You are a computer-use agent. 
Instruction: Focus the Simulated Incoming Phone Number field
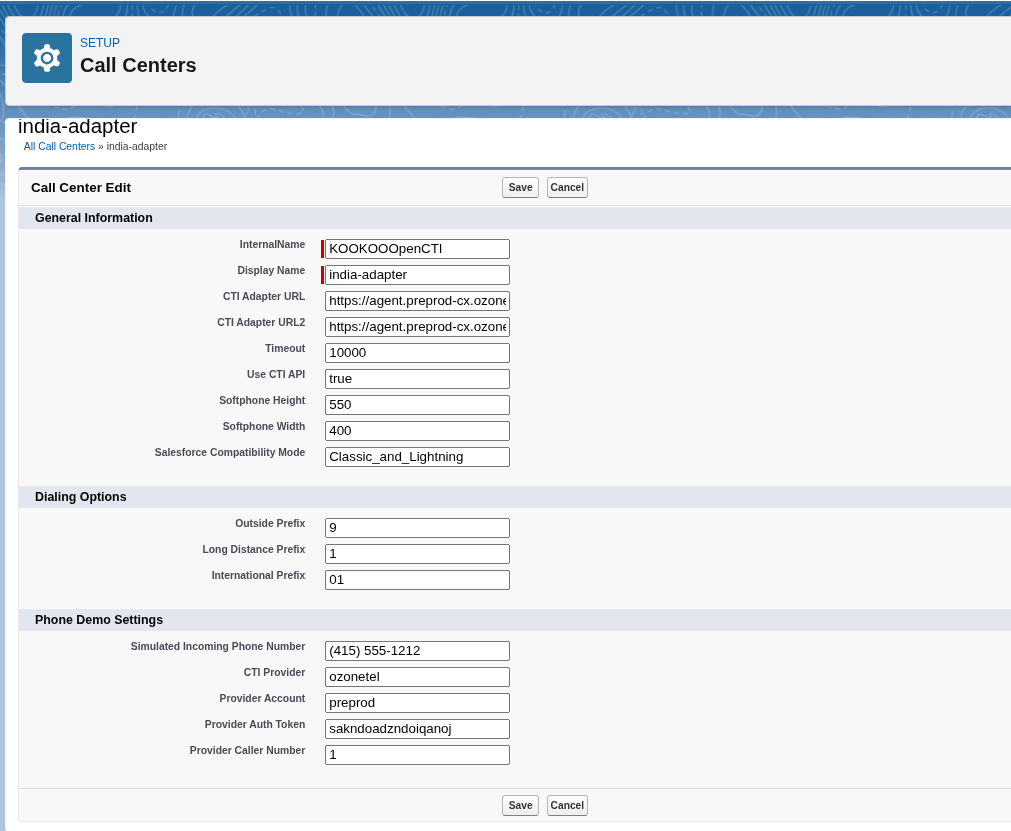(417, 651)
